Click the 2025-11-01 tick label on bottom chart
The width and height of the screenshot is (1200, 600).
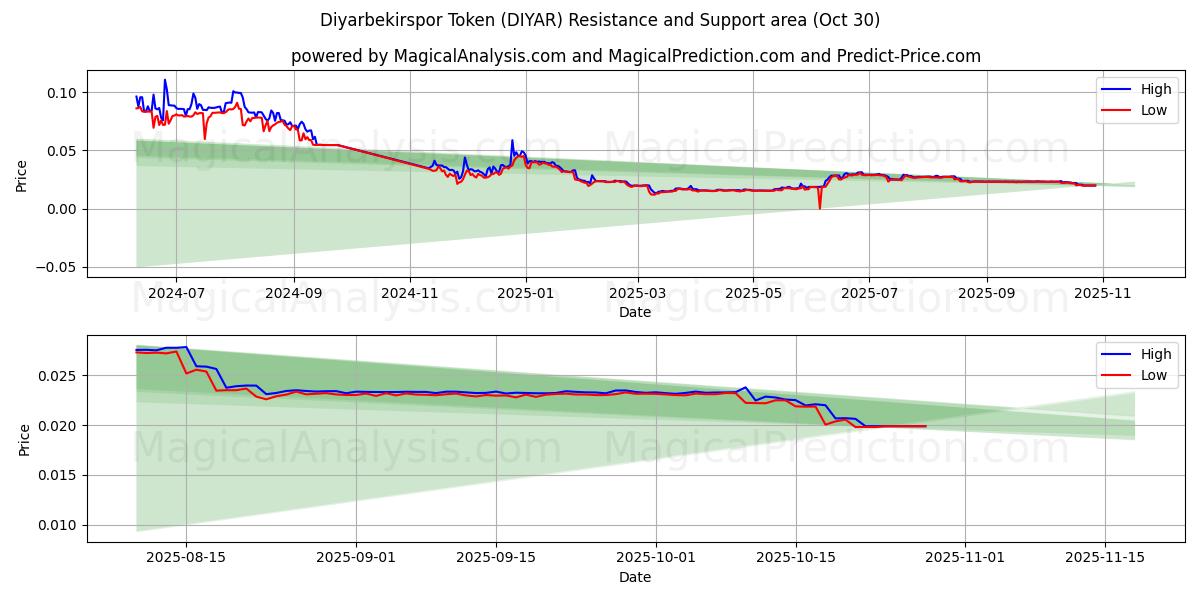click(x=965, y=559)
